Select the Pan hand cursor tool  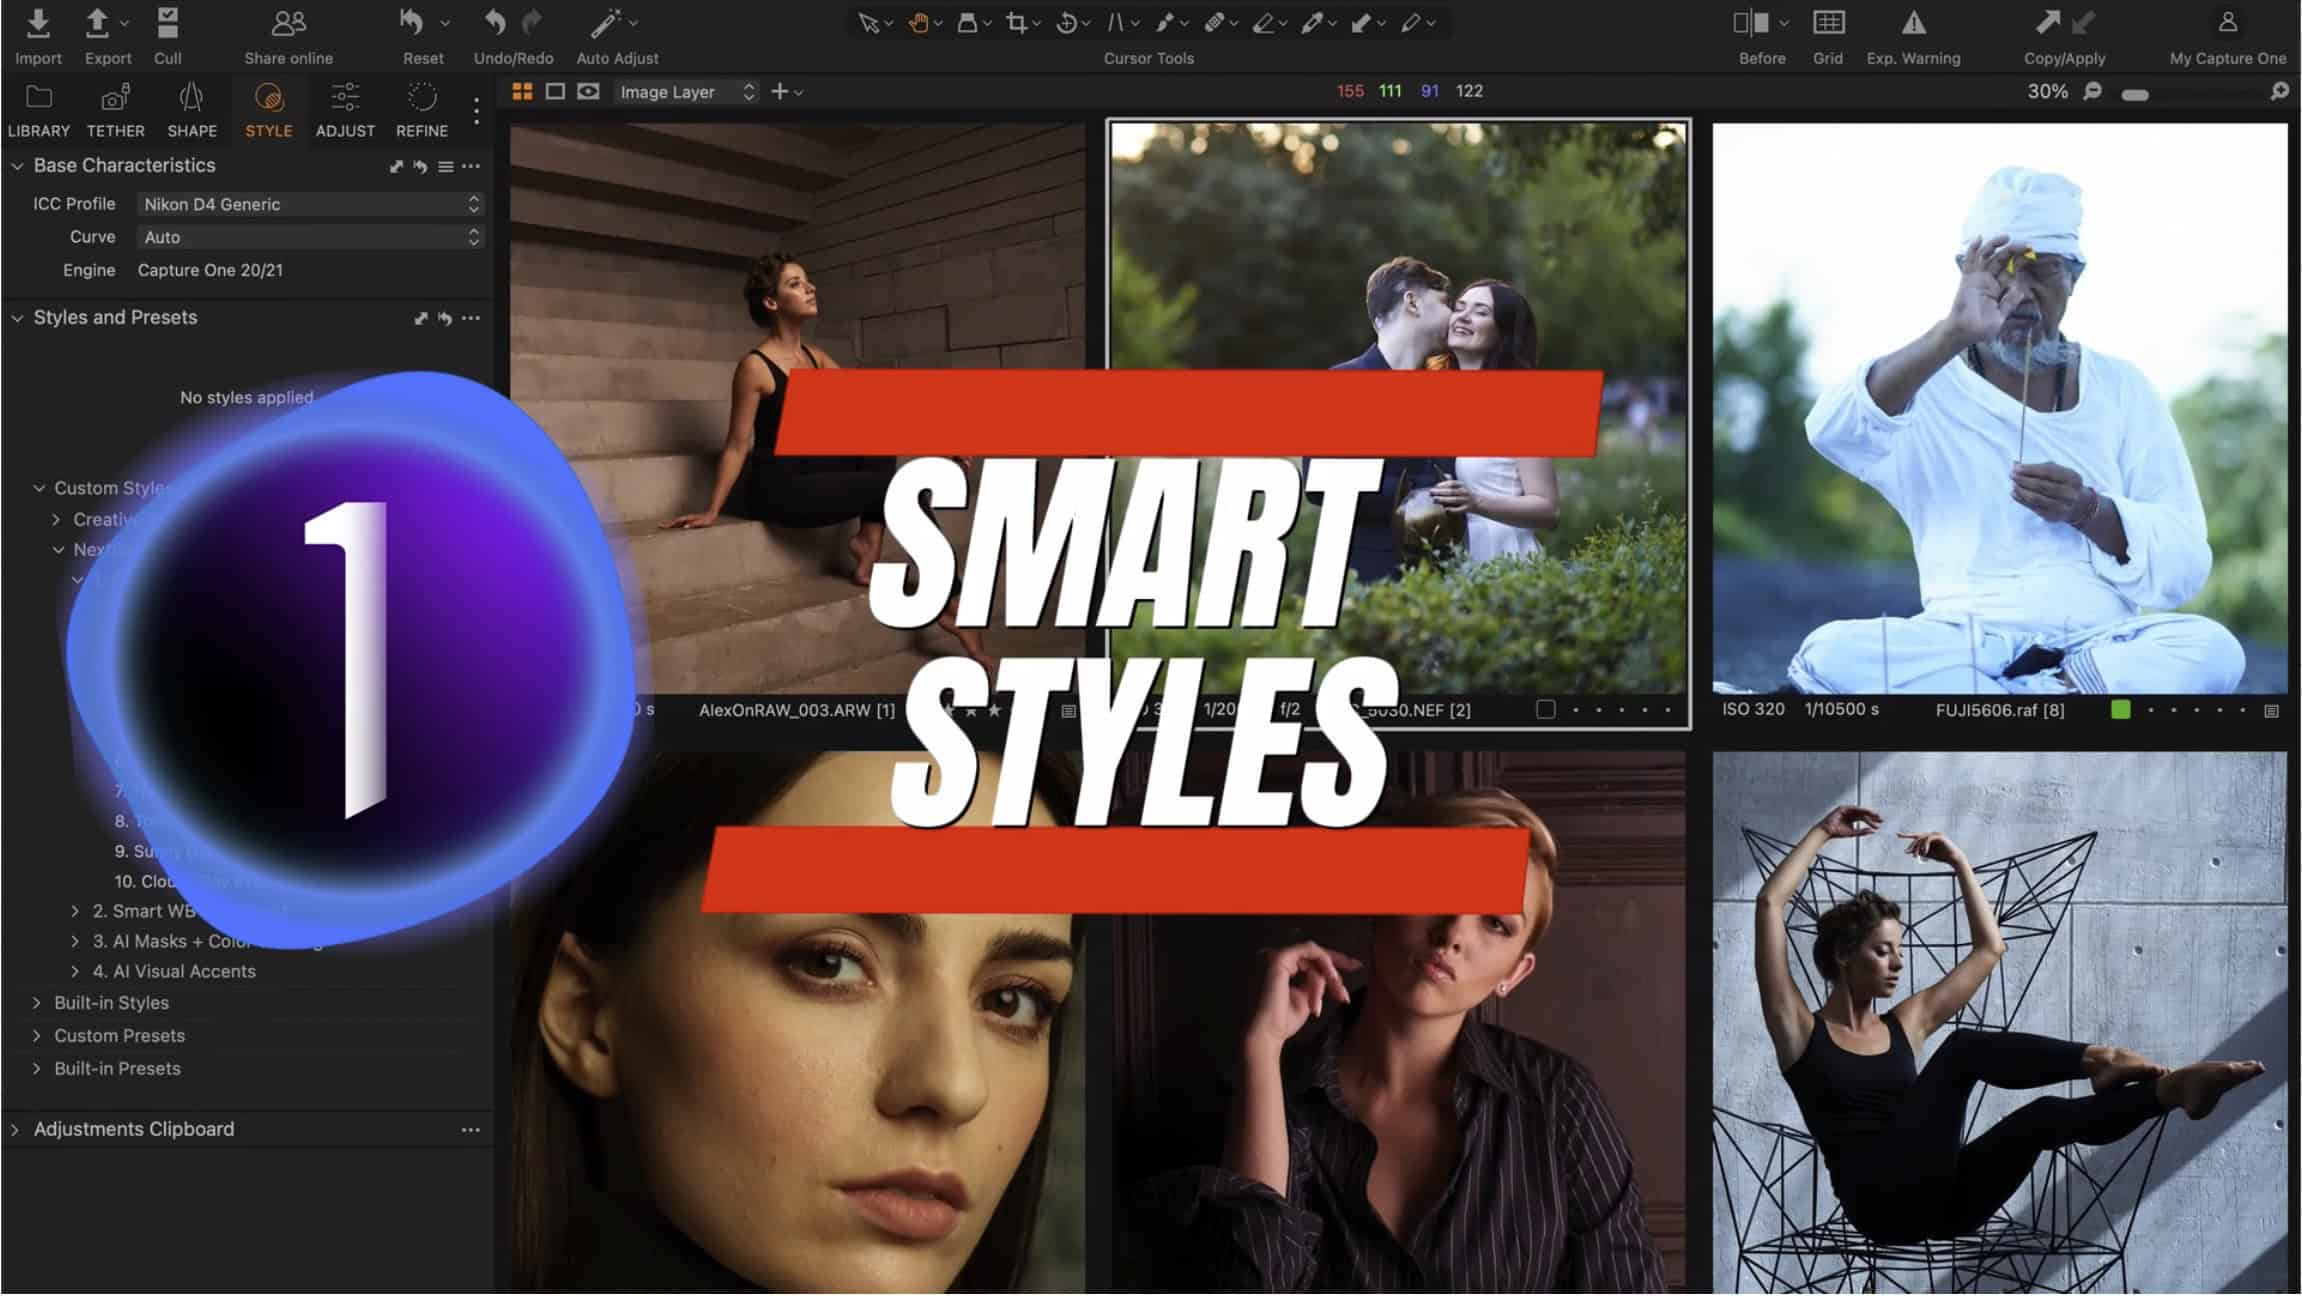pyautogui.click(x=917, y=22)
